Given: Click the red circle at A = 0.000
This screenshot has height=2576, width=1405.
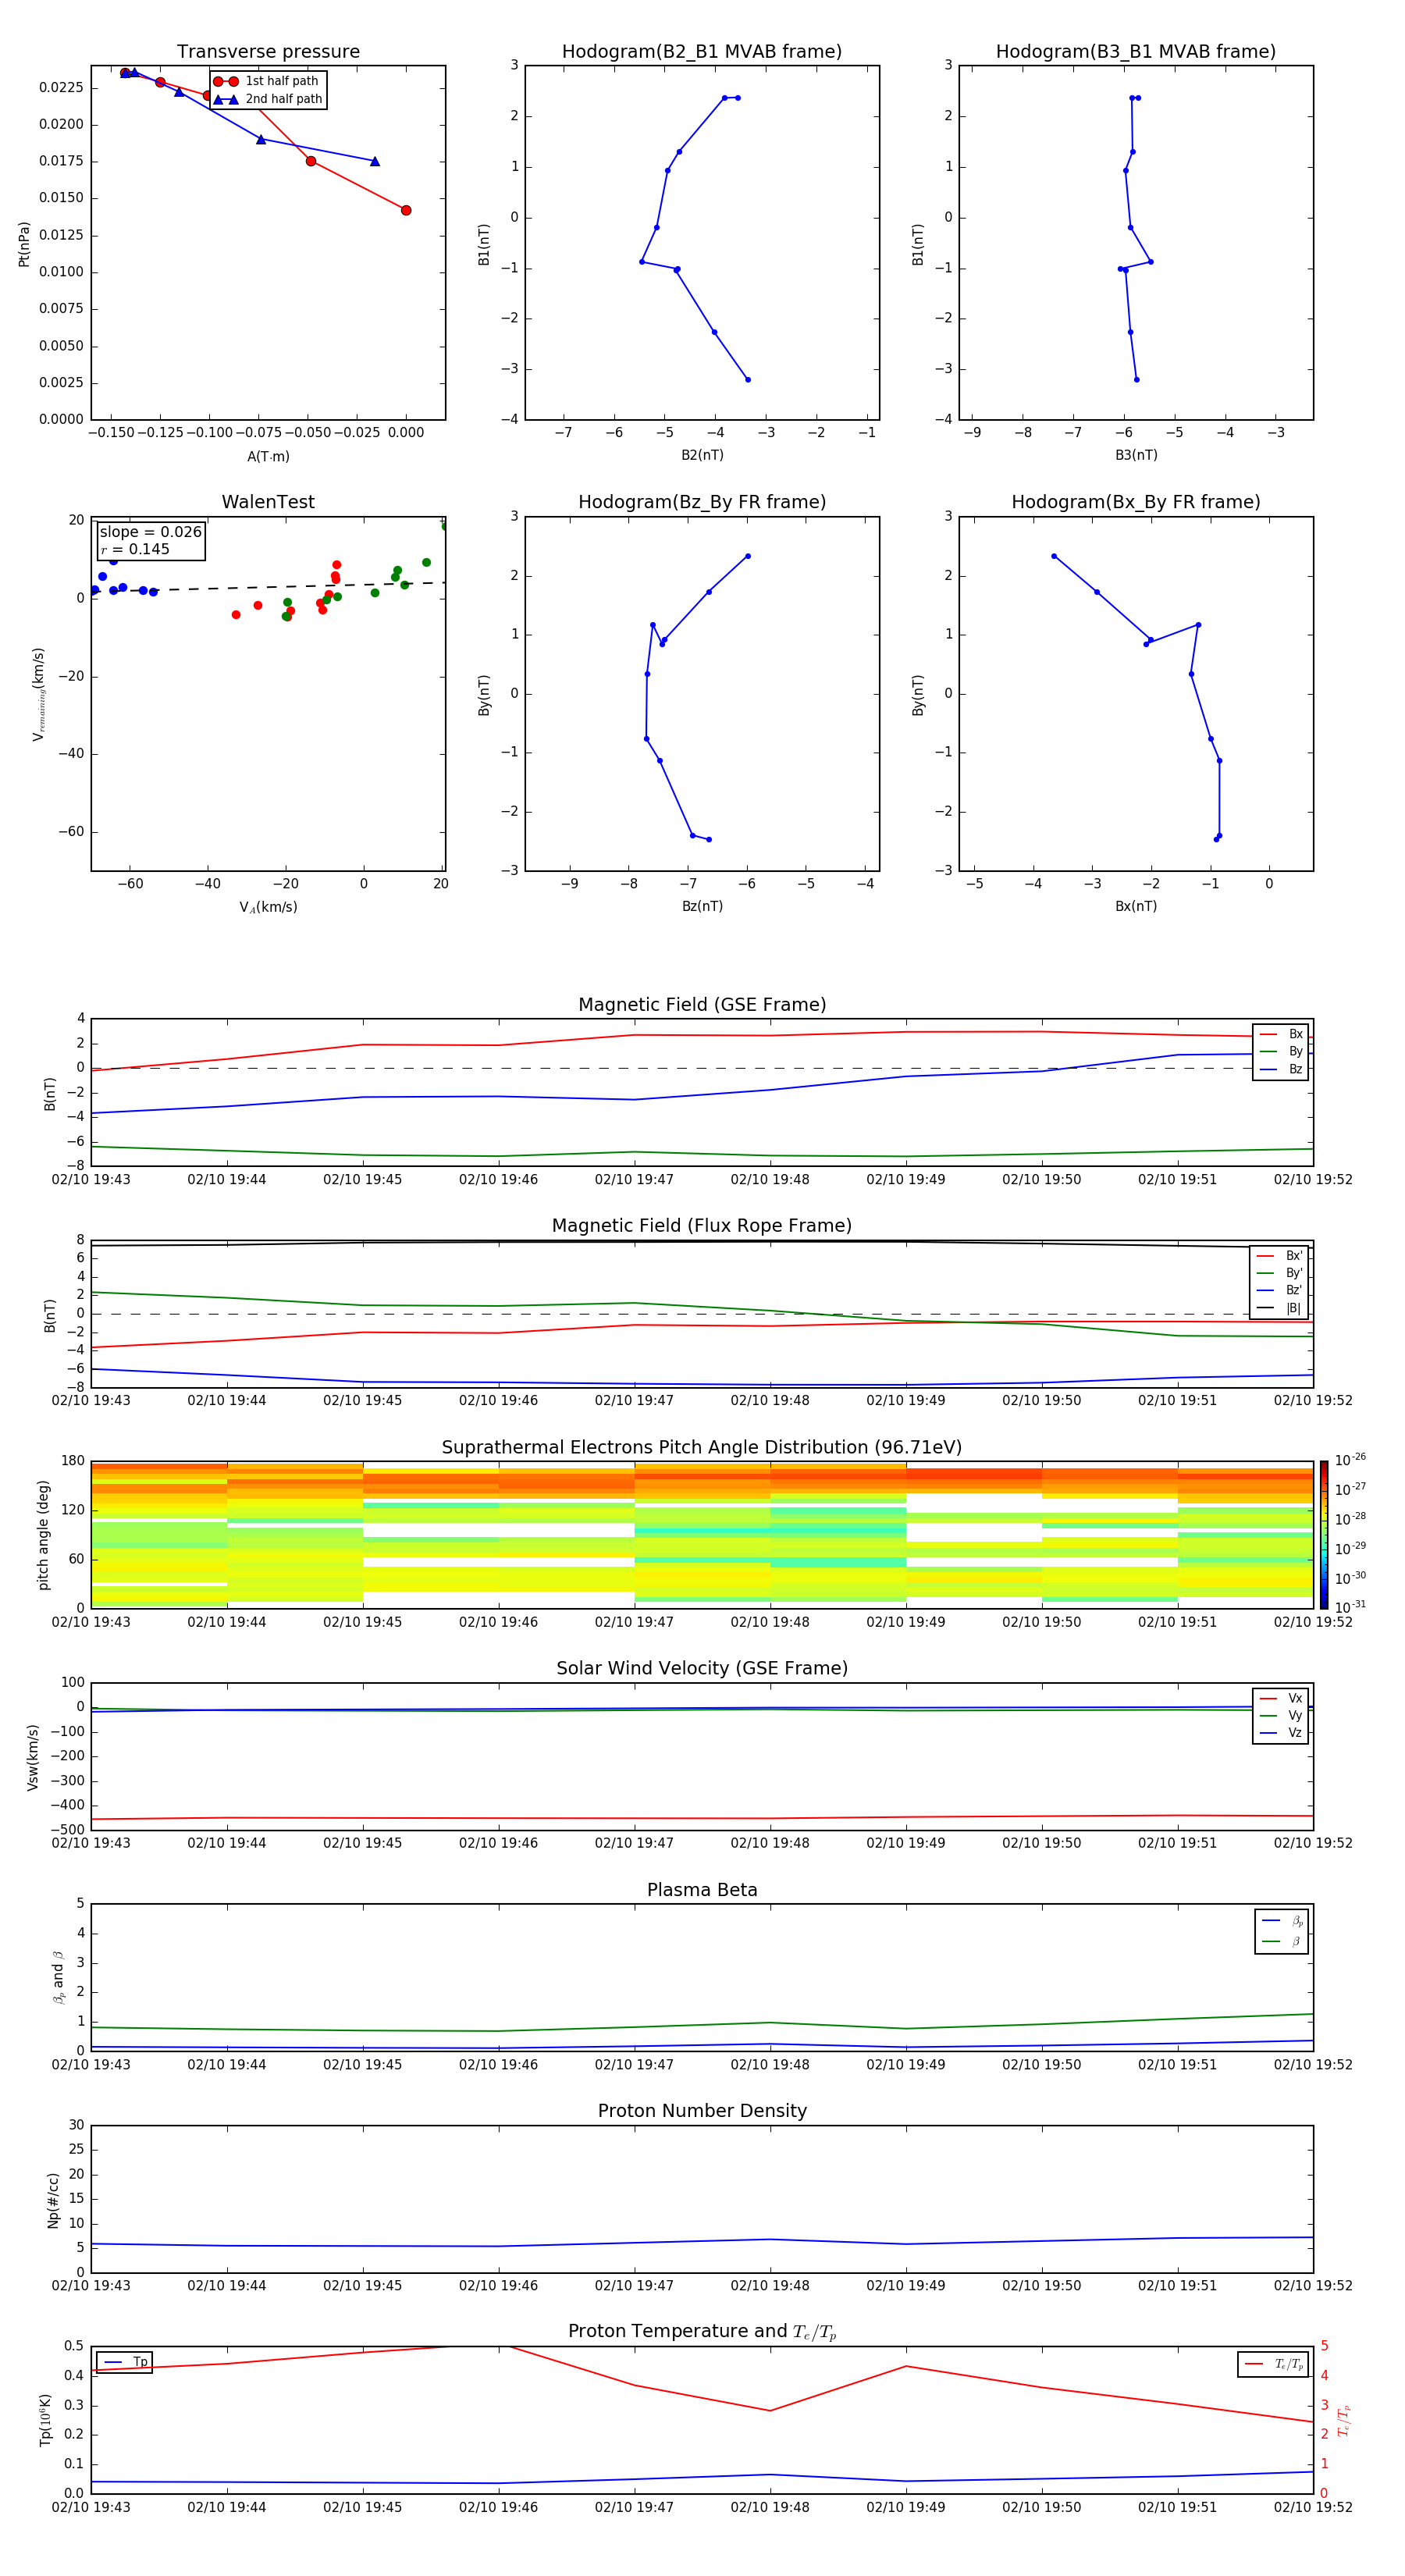Looking at the screenshot, I should click(405, 210).
